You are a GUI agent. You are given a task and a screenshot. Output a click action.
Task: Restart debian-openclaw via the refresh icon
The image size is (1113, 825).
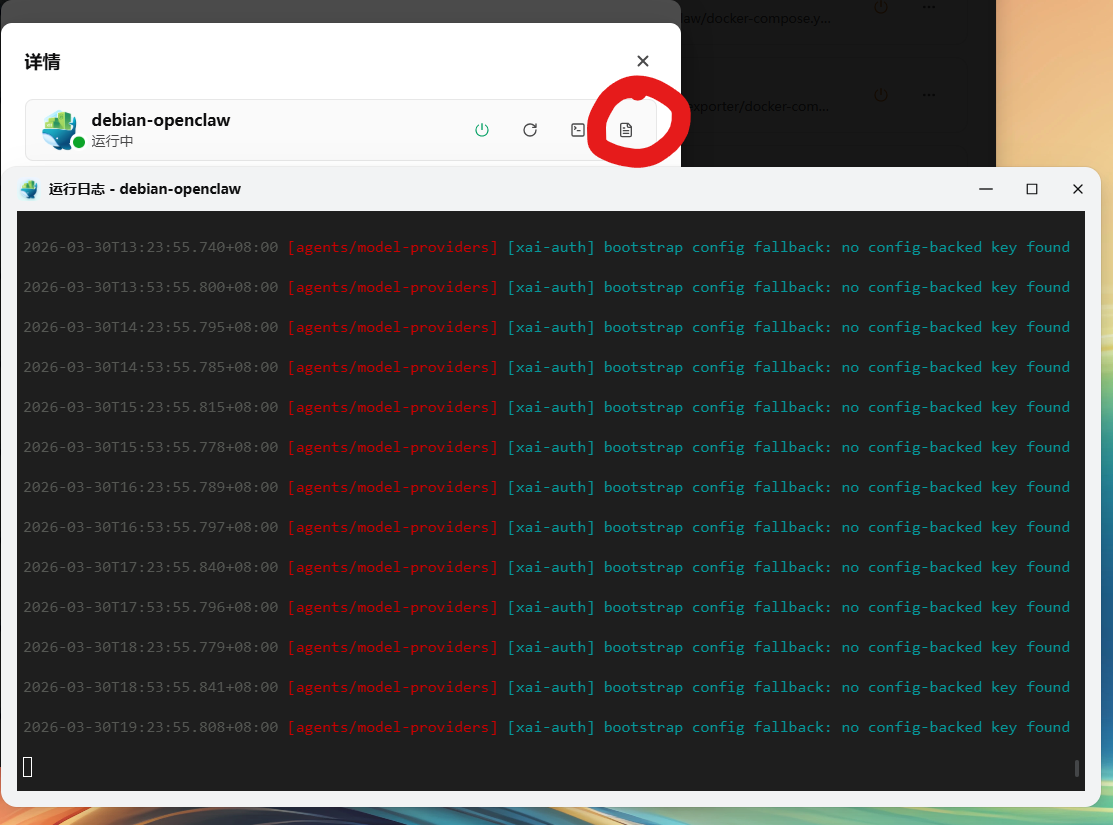(530, 130)
